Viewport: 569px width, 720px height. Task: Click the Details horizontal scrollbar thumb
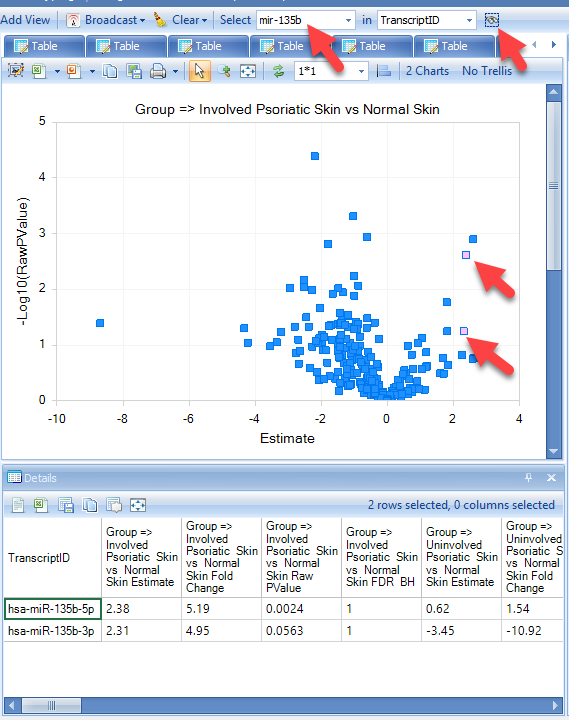[x=51, y=705]
